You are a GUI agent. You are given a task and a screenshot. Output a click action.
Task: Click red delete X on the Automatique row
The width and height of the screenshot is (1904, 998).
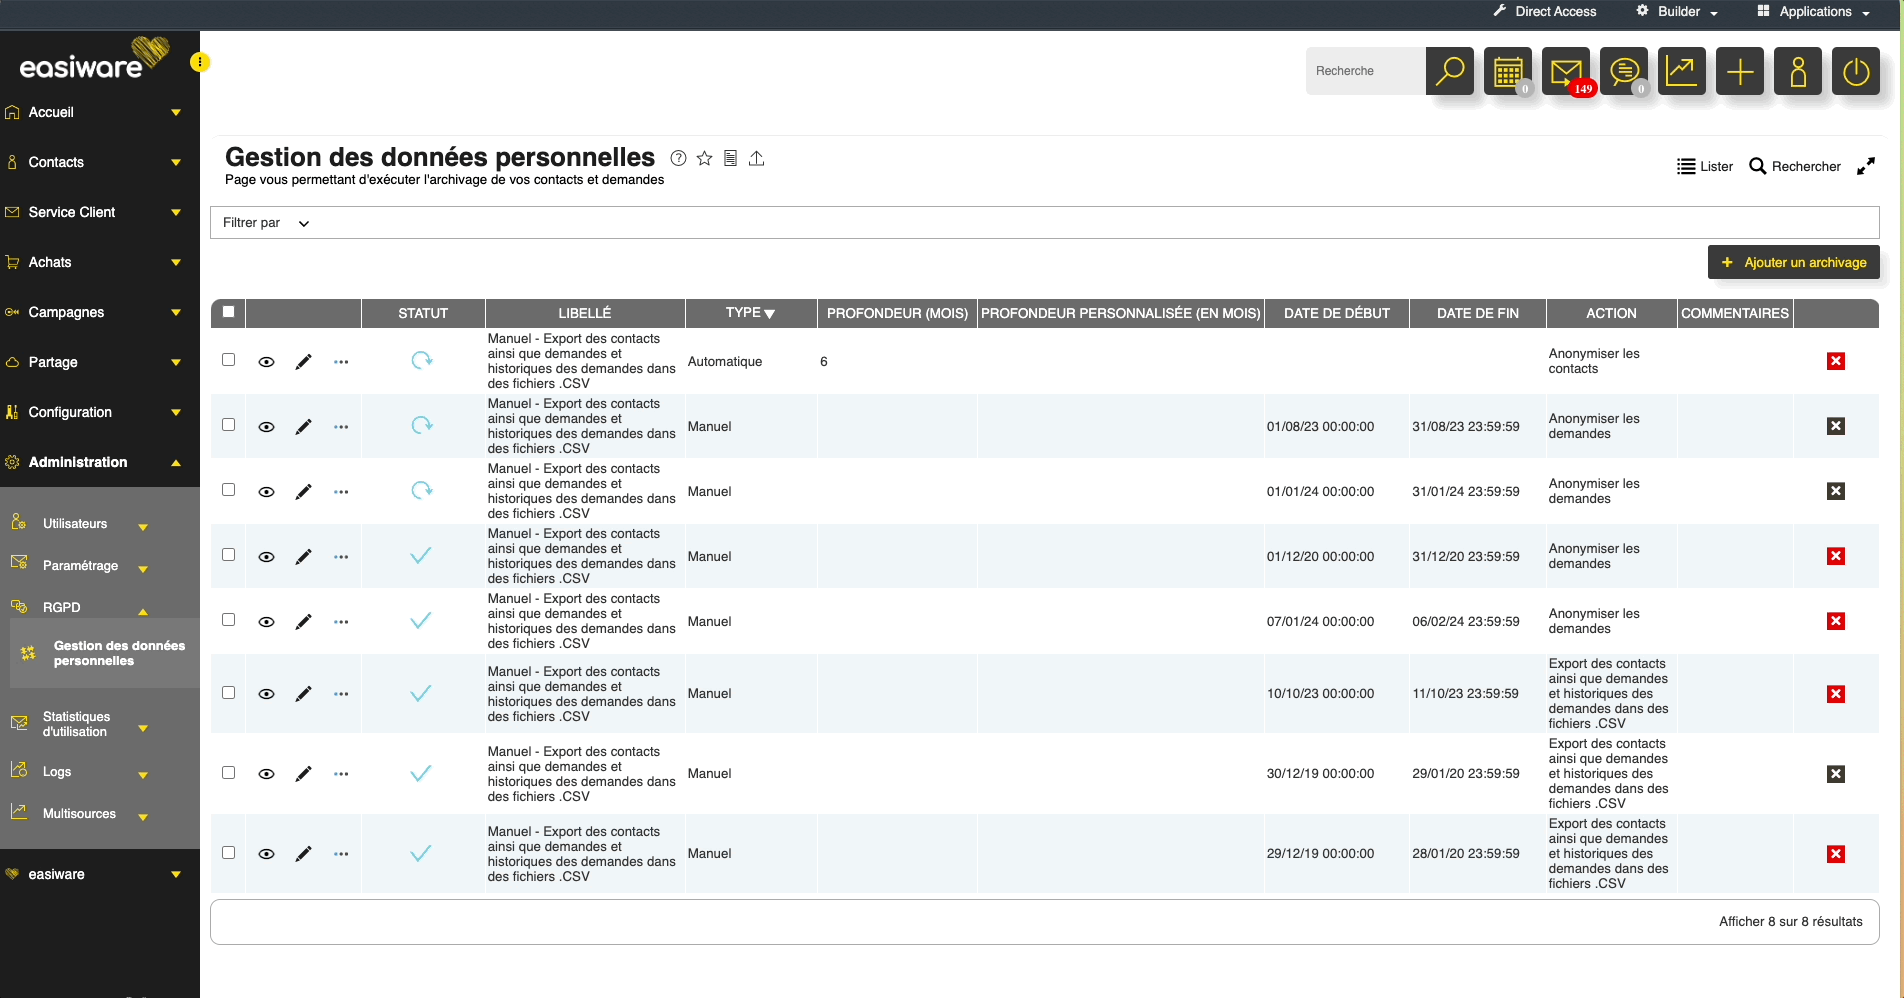1835,361
